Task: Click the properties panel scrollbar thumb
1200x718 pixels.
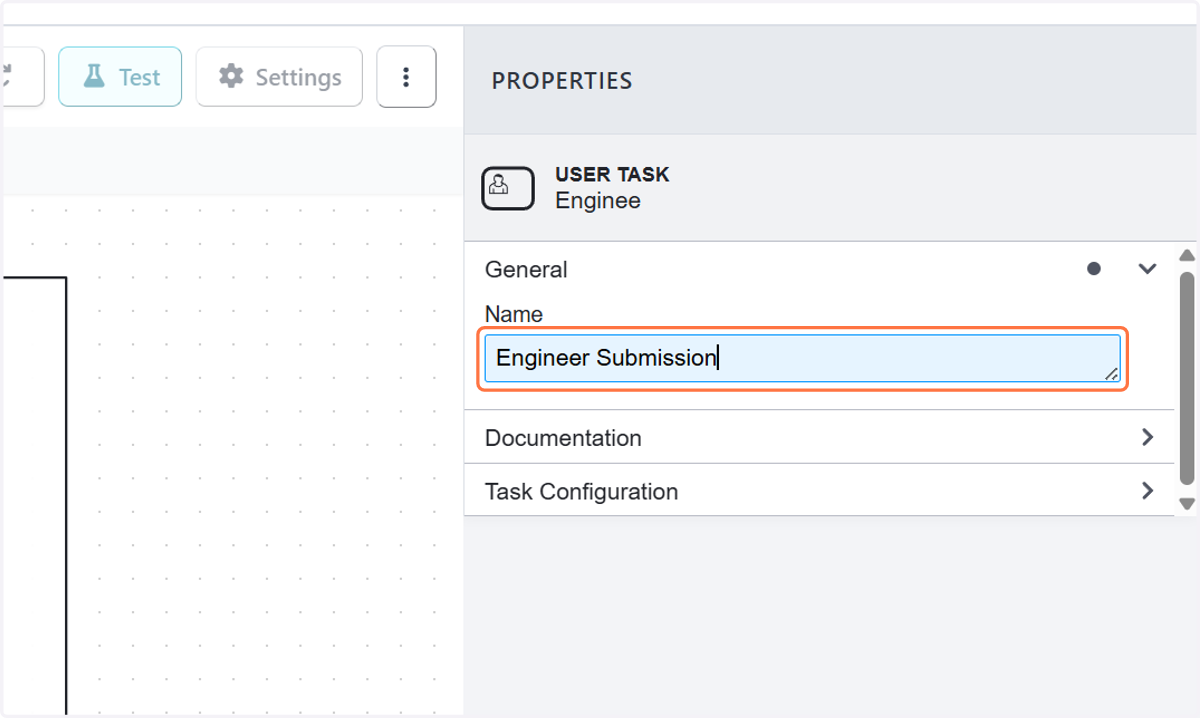Action: pos(1187,380)
